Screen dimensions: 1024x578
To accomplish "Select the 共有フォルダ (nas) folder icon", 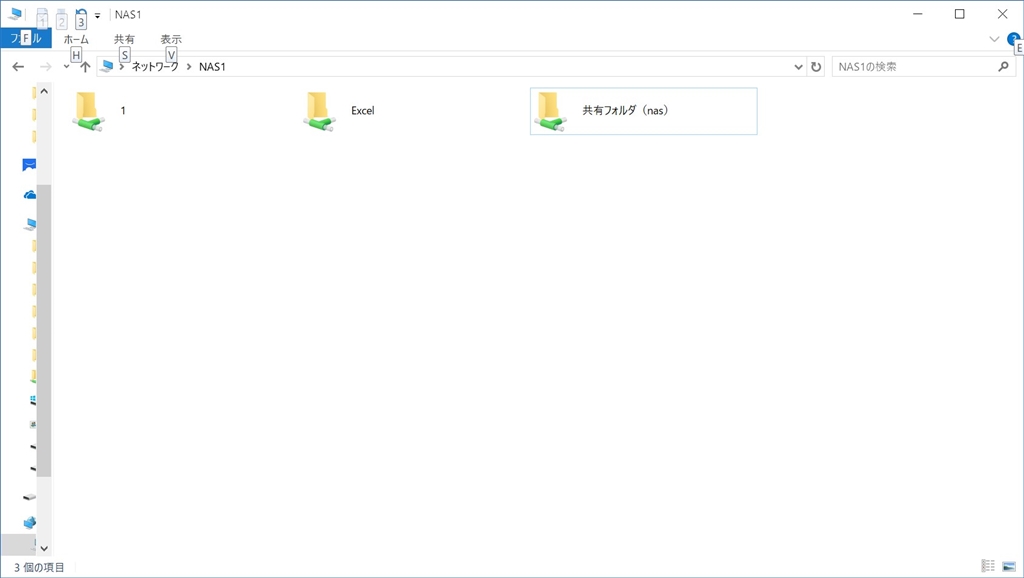I will pos(551,112).
